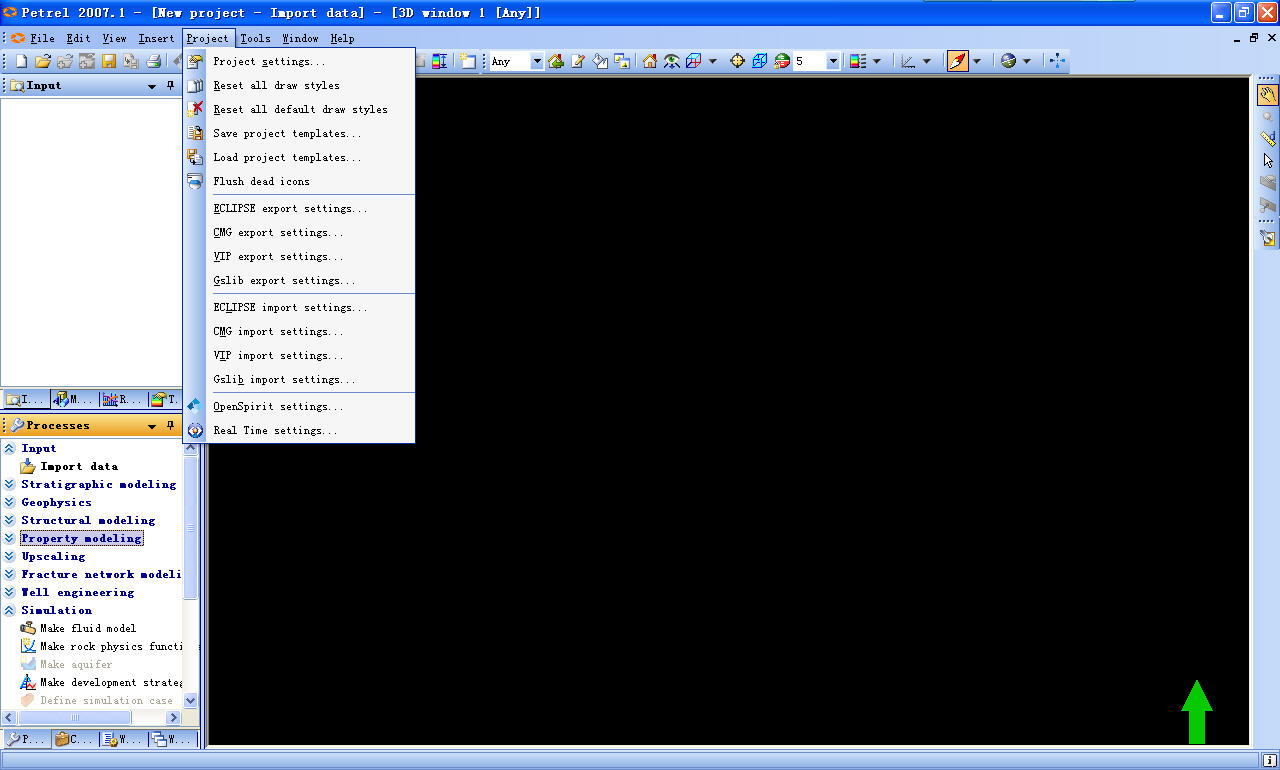Click the blue wireframe cube icon
The height and width of the screenshot is (770, 1280).
pyautogui.click(x=760, y=62)
